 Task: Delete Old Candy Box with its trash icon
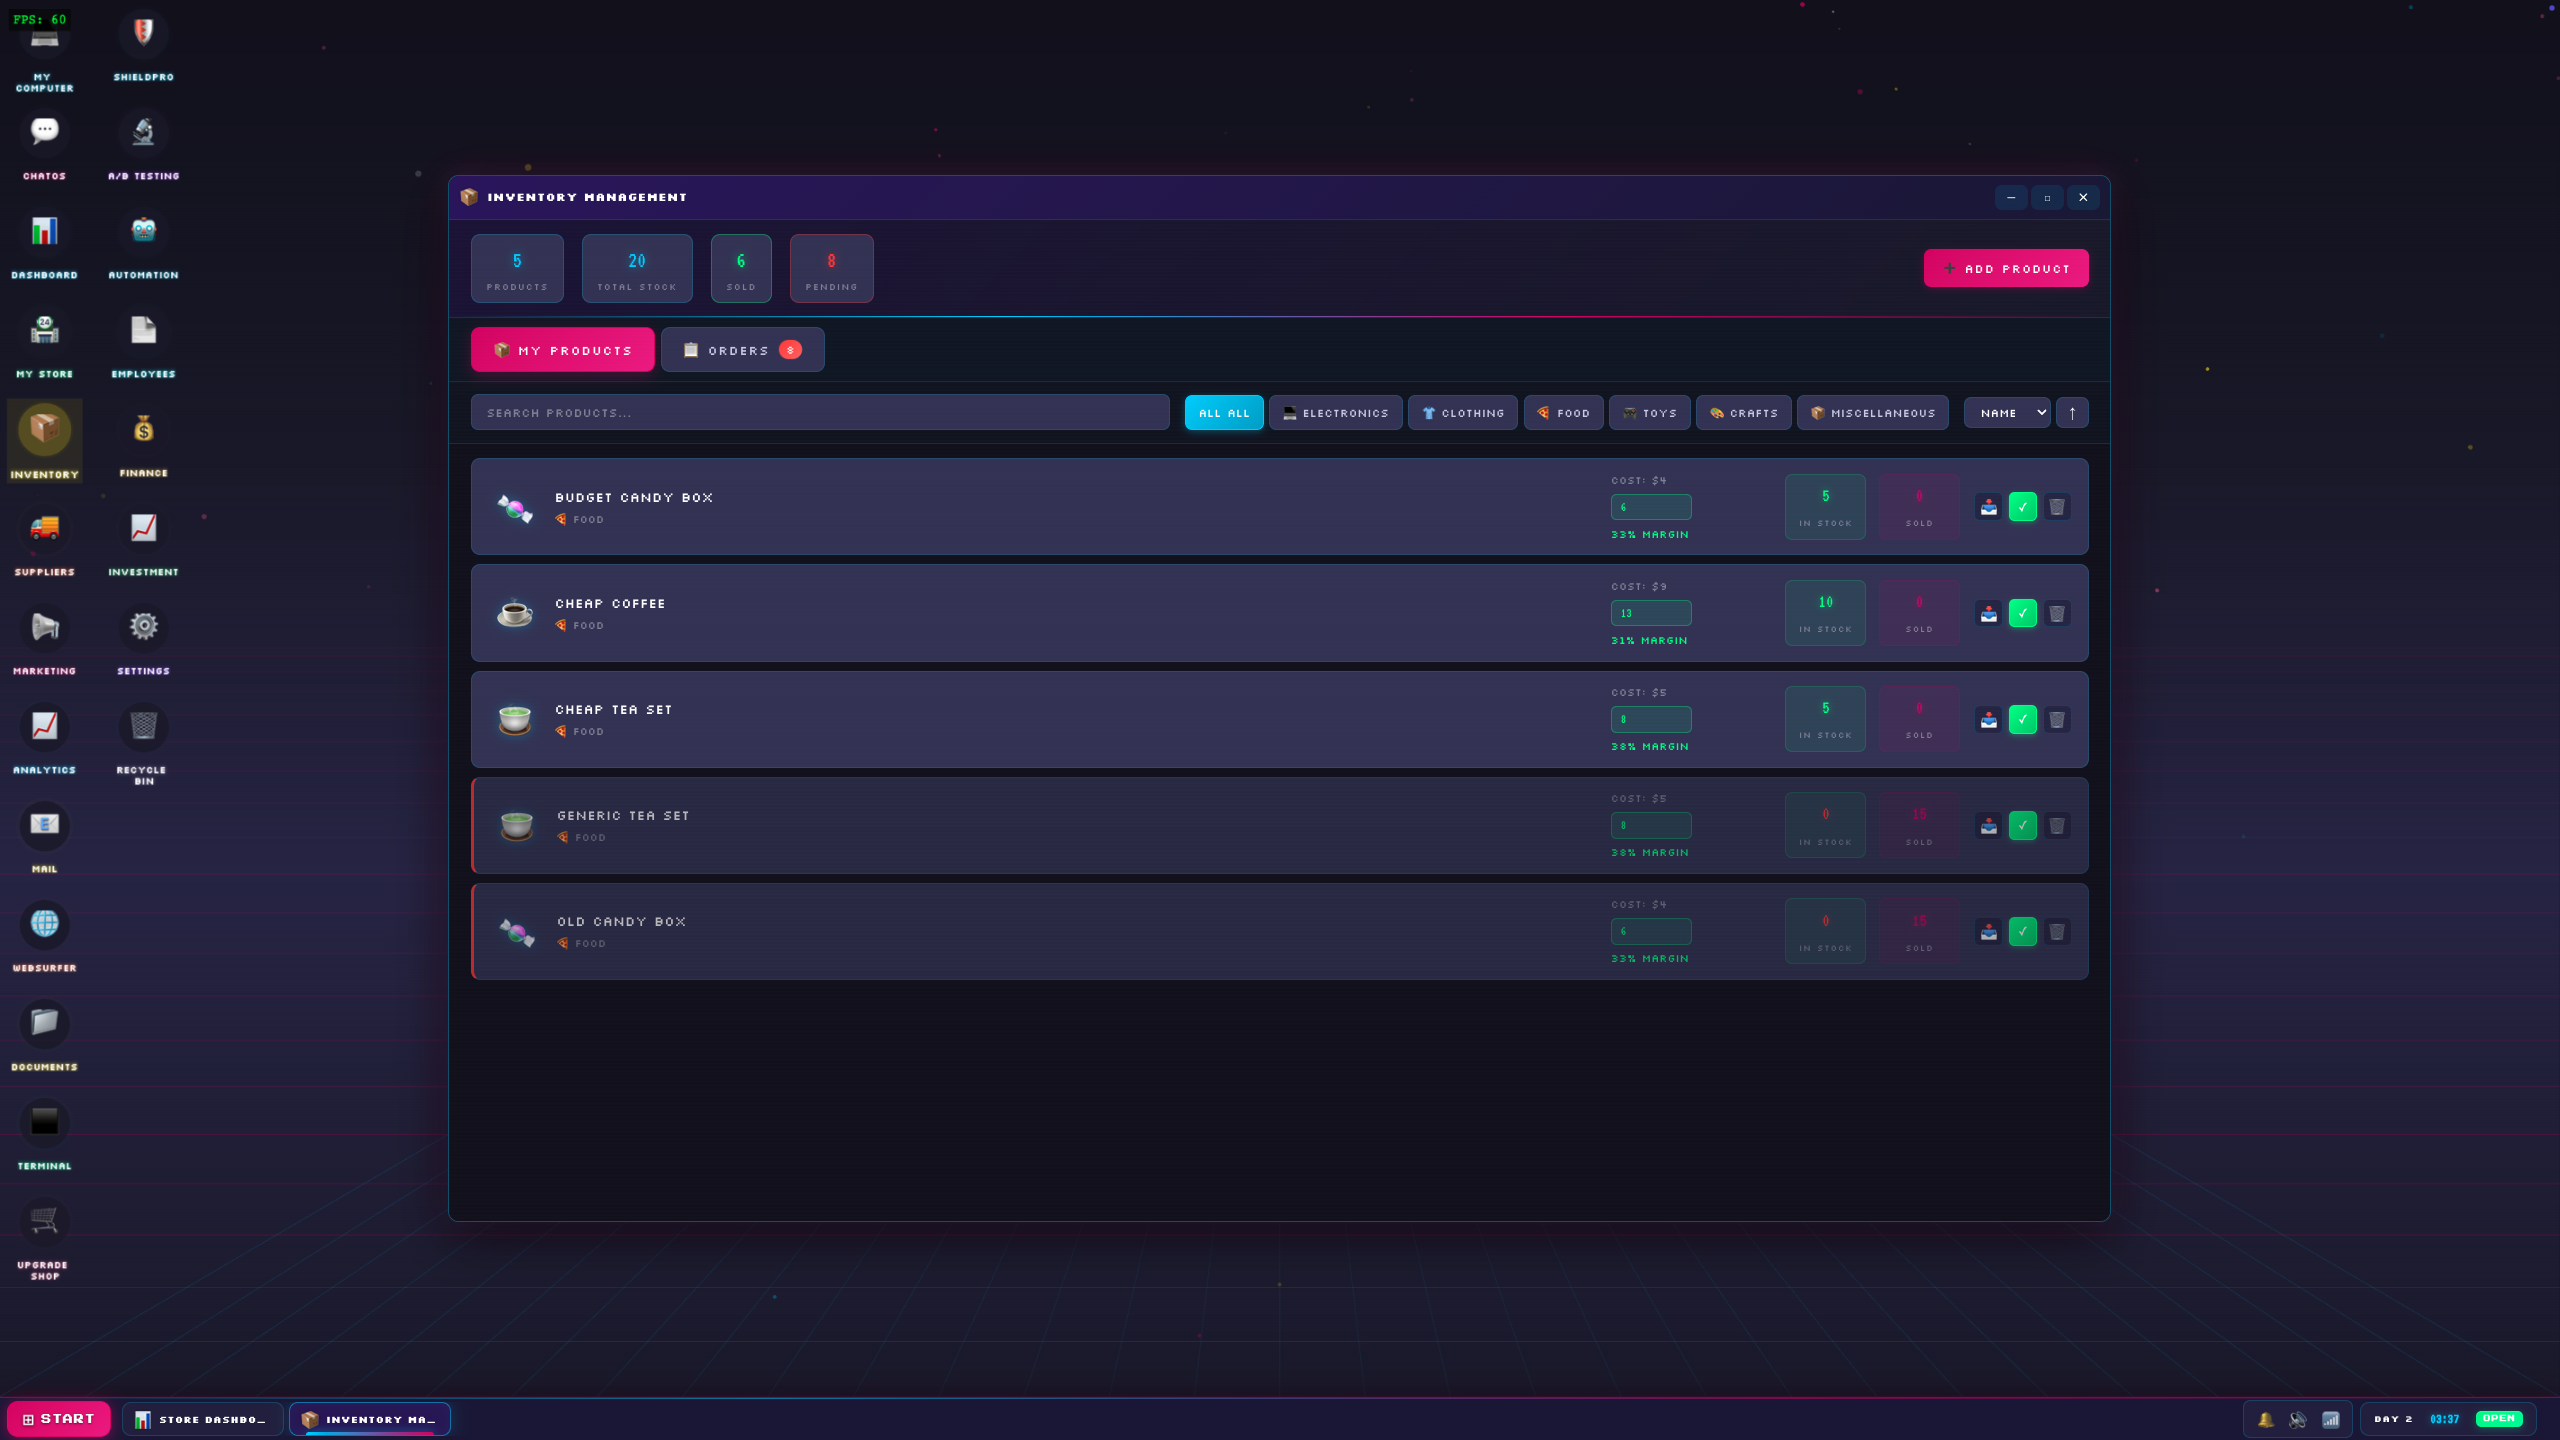(x=2057, y=931)
